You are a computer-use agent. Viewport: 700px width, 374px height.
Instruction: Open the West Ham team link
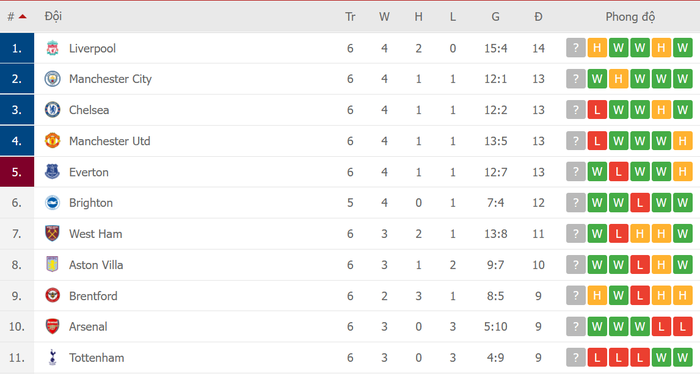coord(96,234)
